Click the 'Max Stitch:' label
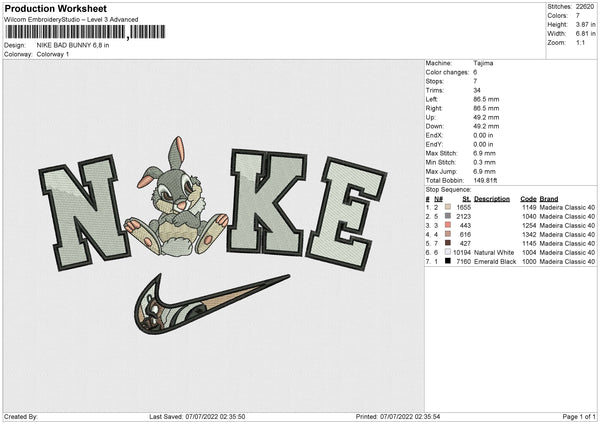The image size is (600, 424). 441,153
